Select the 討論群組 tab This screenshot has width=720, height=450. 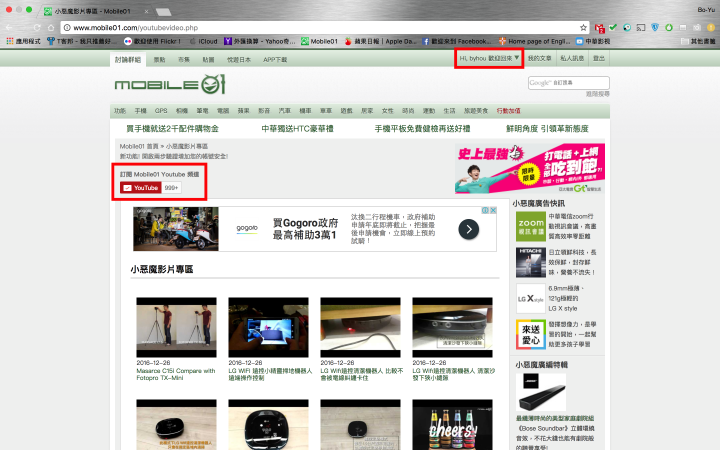tap(128, 60)
